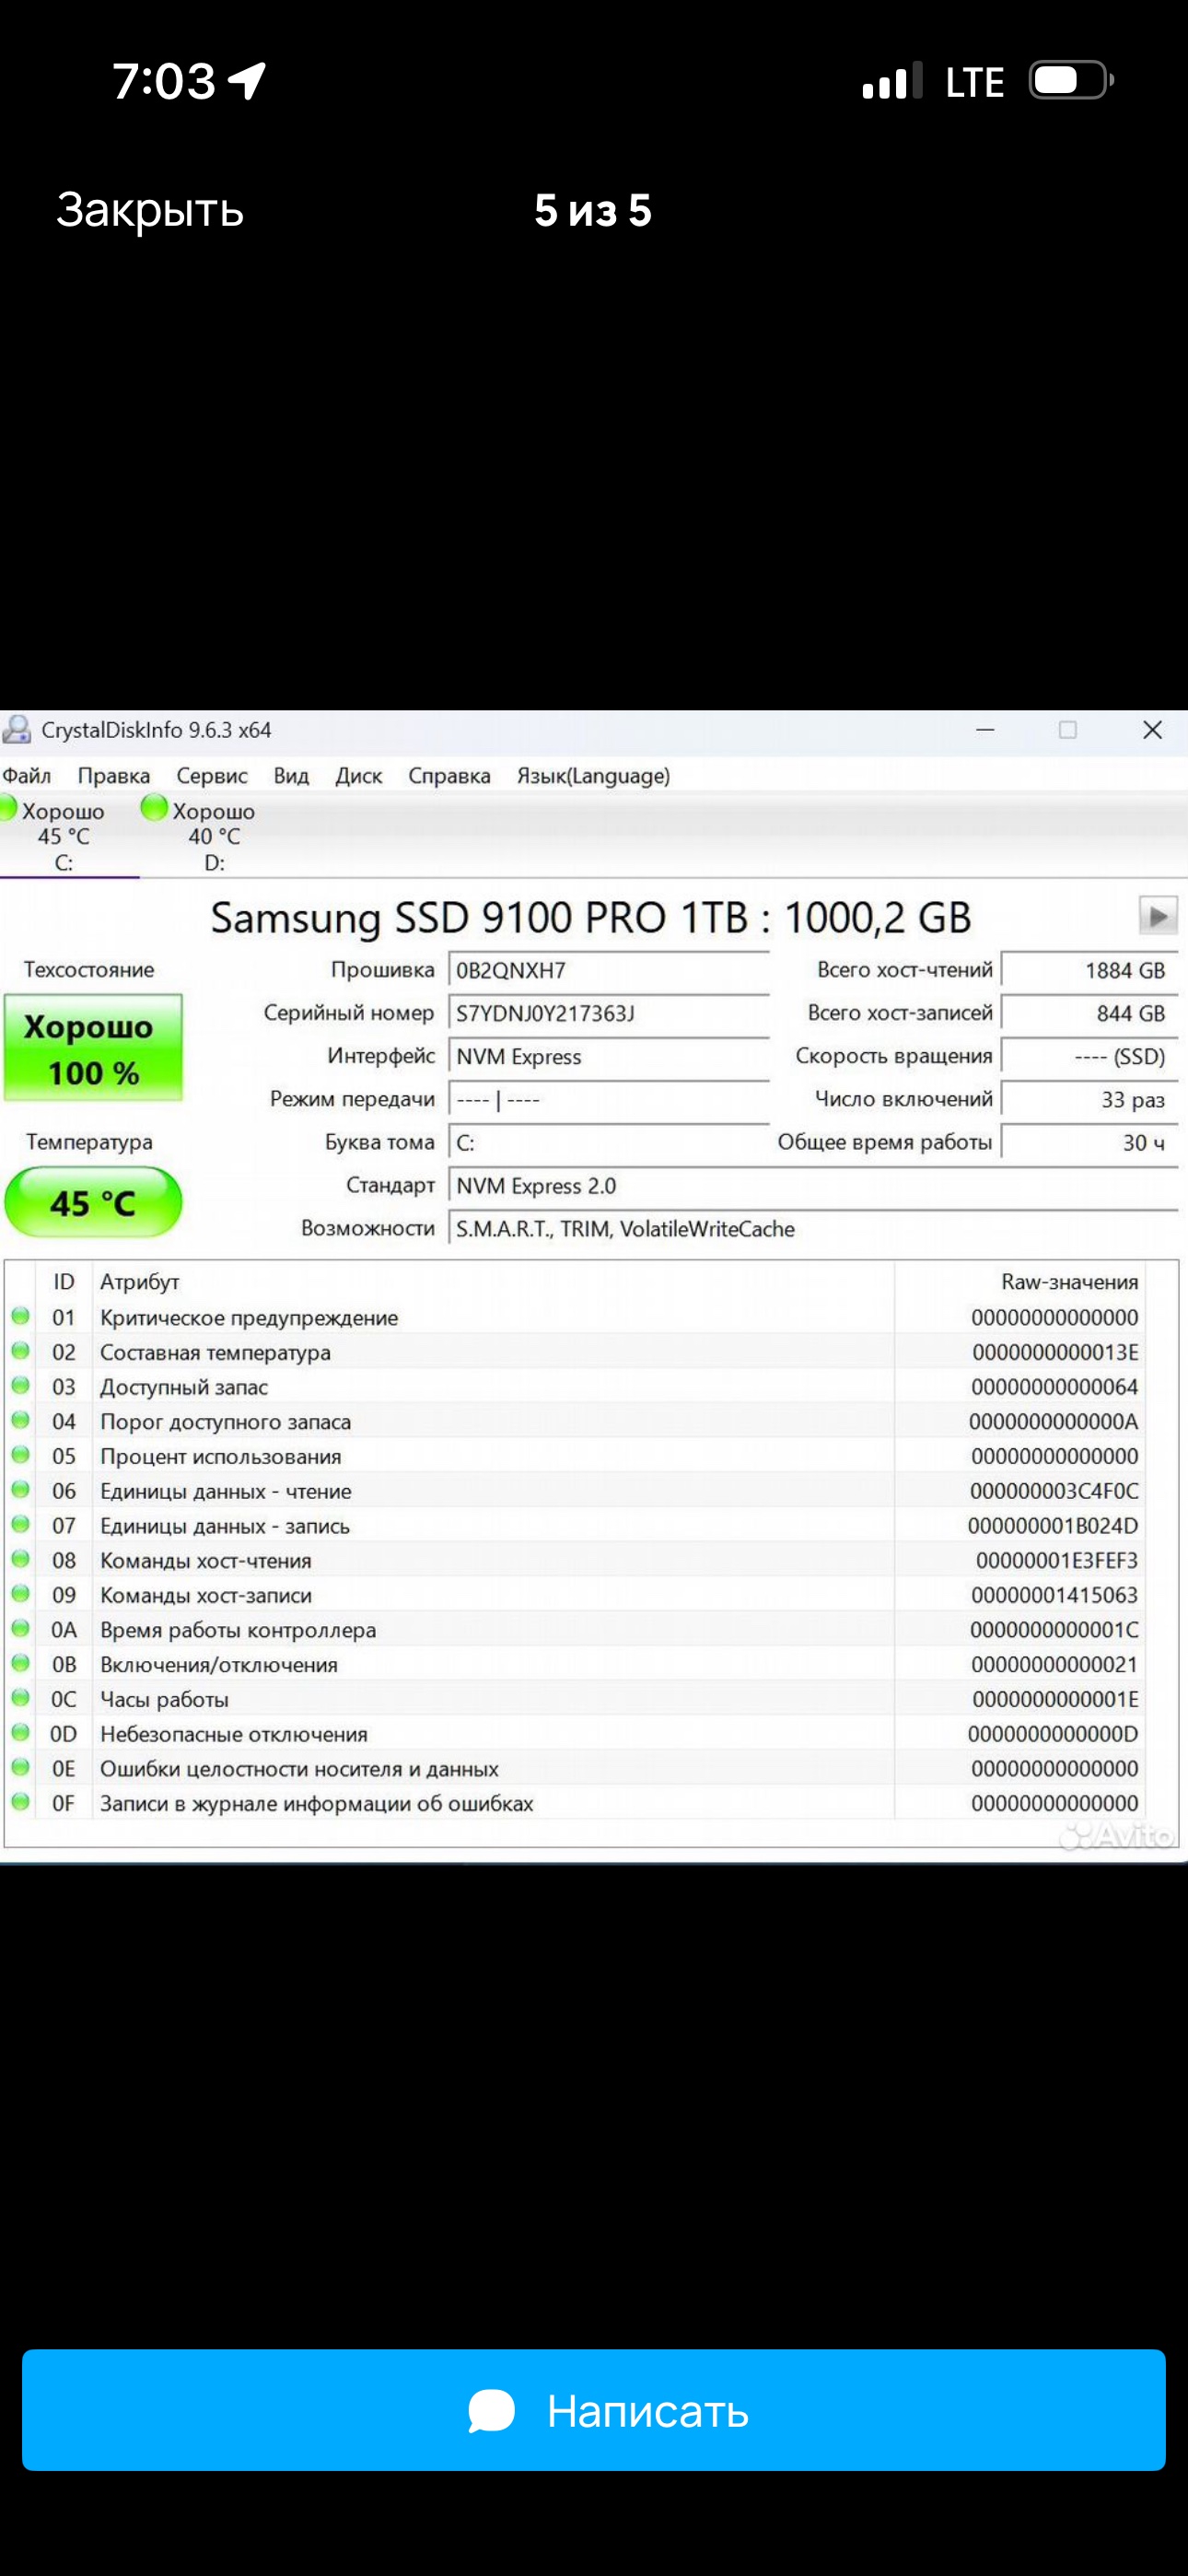Click the total host reads value 1884 GB
Image resolution: width=1188 pixels, height=2576 pixels.
coord(1089,970)
